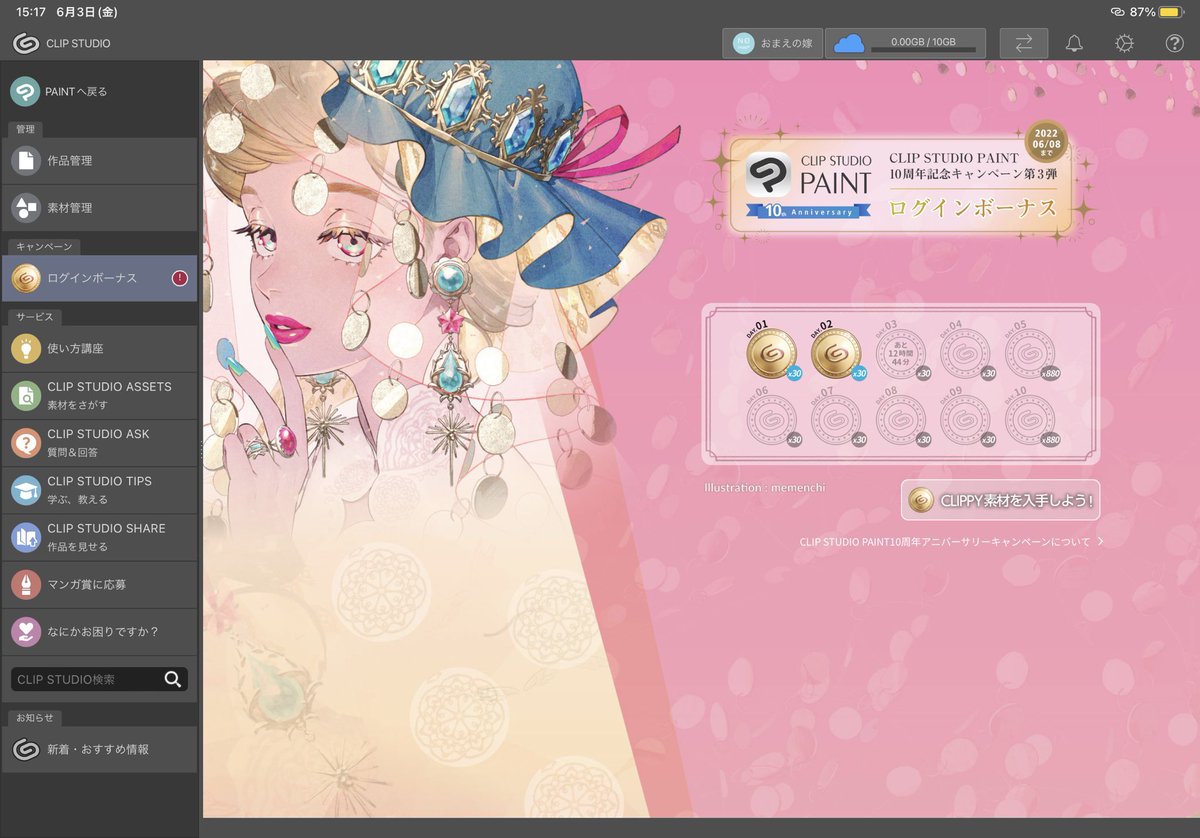
Task: Open CLIP STUDIO ASSETS 素材をさがす
Action: pyautogui.click(x=99, y=395)
